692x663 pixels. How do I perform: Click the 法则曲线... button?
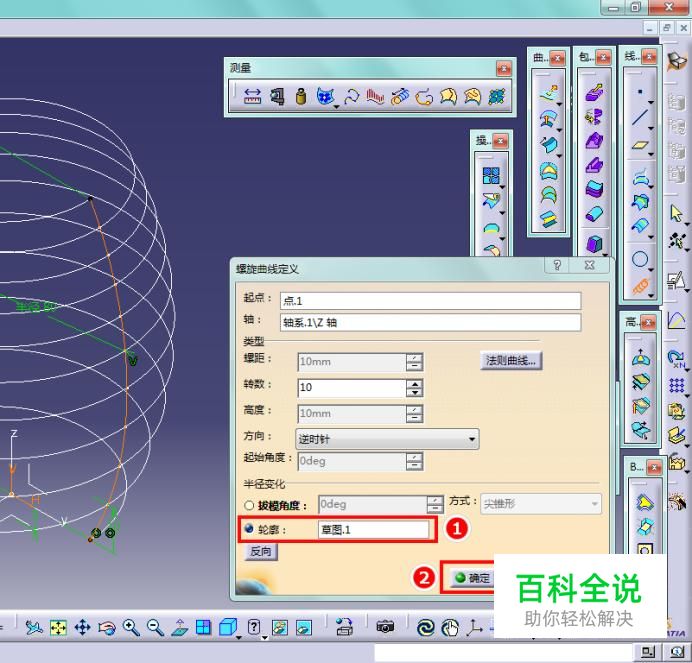[511, 361]
